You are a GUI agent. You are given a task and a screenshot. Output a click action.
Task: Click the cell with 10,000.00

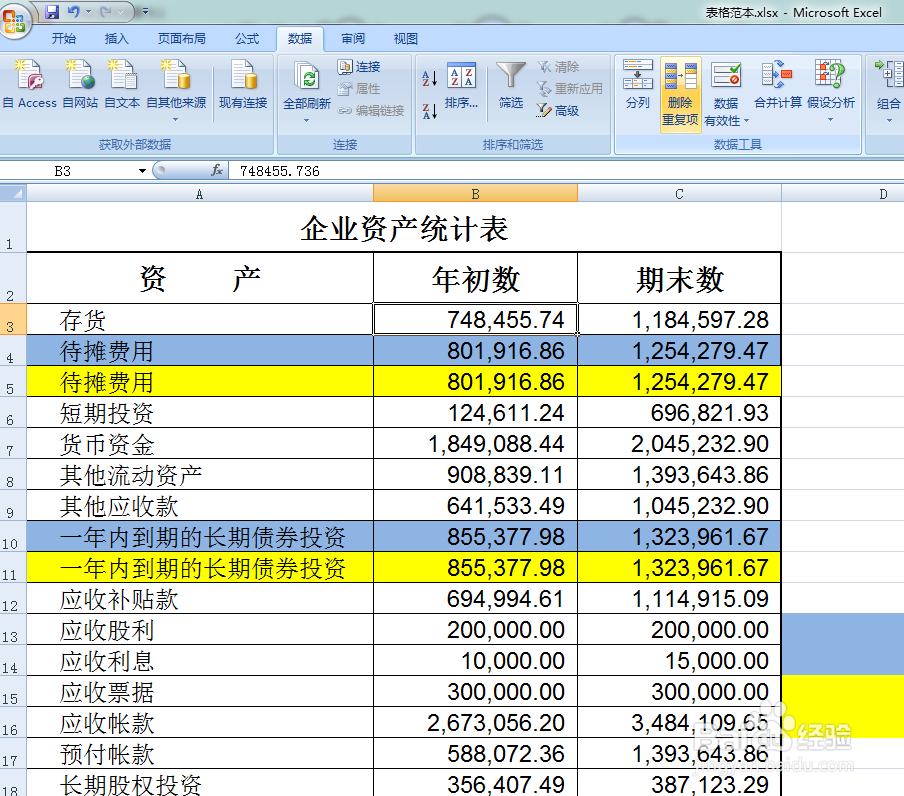pos(476,661)
